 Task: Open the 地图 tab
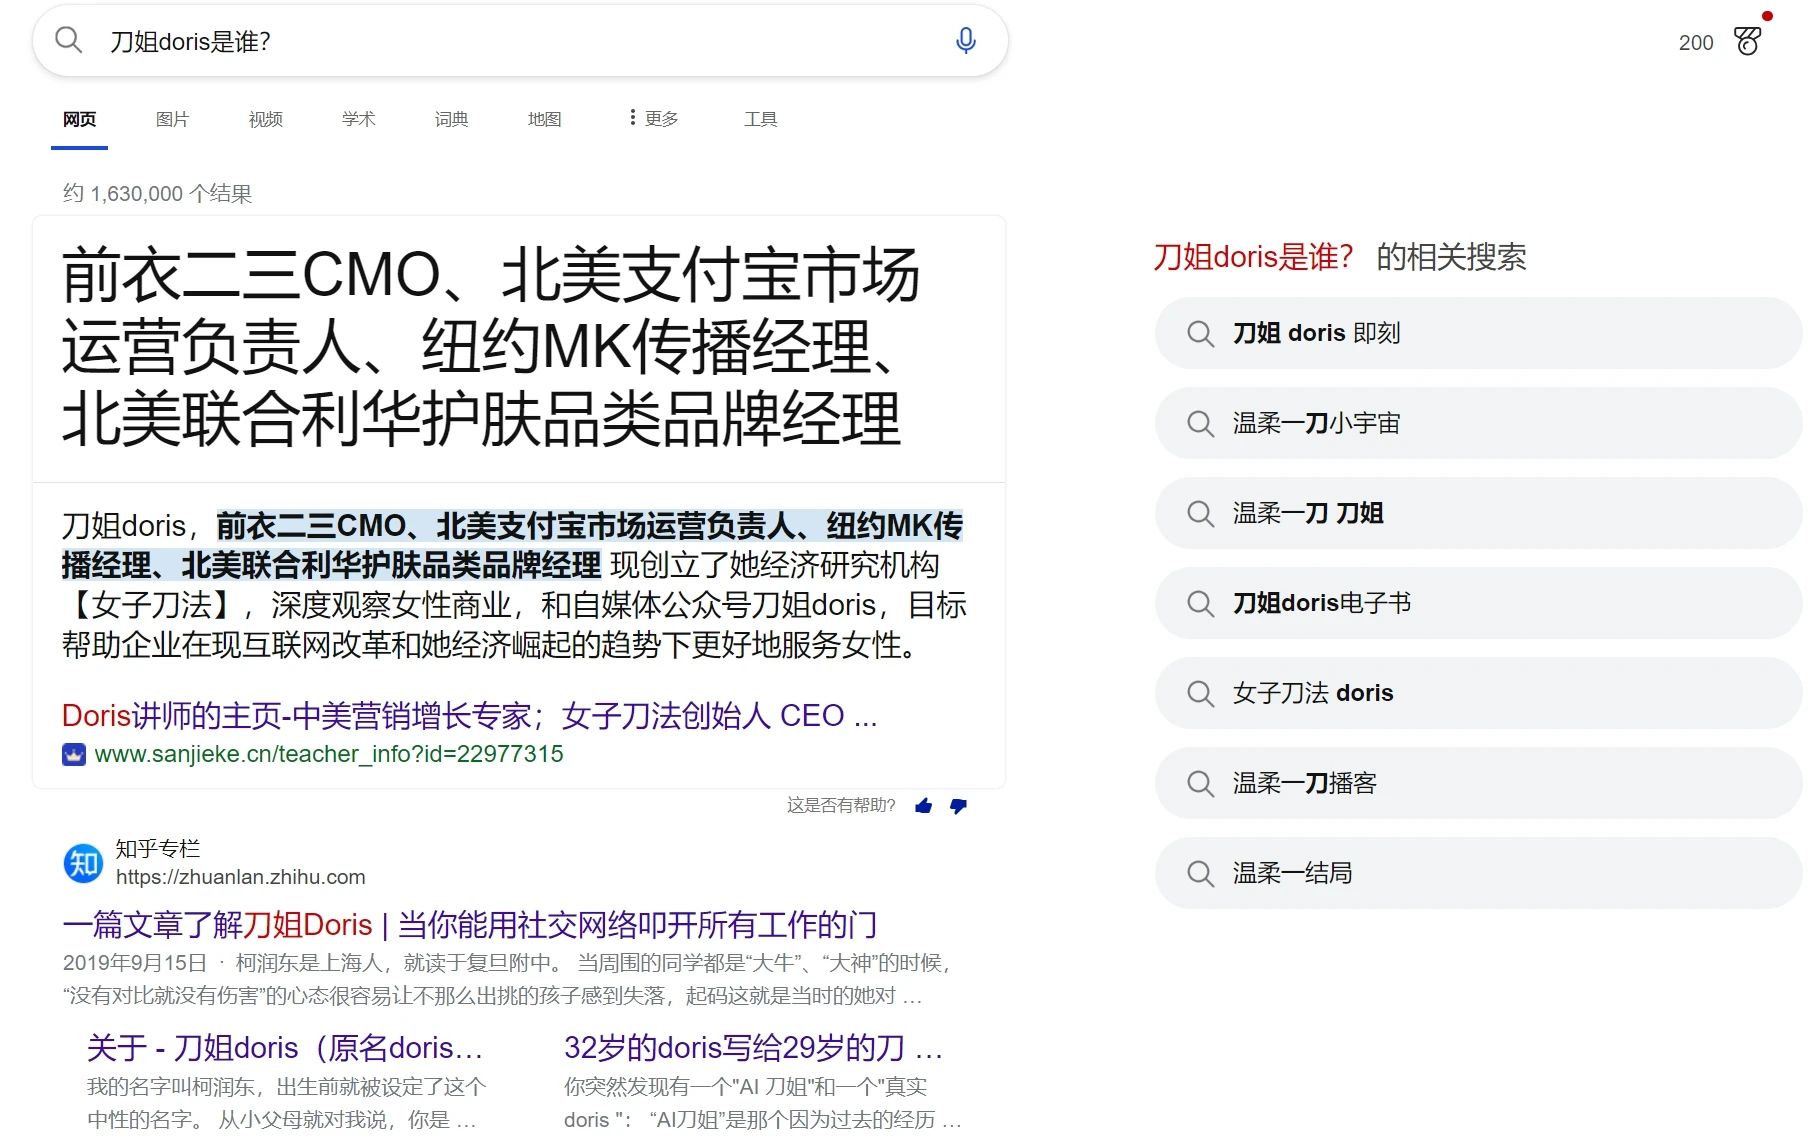point(544,119)
